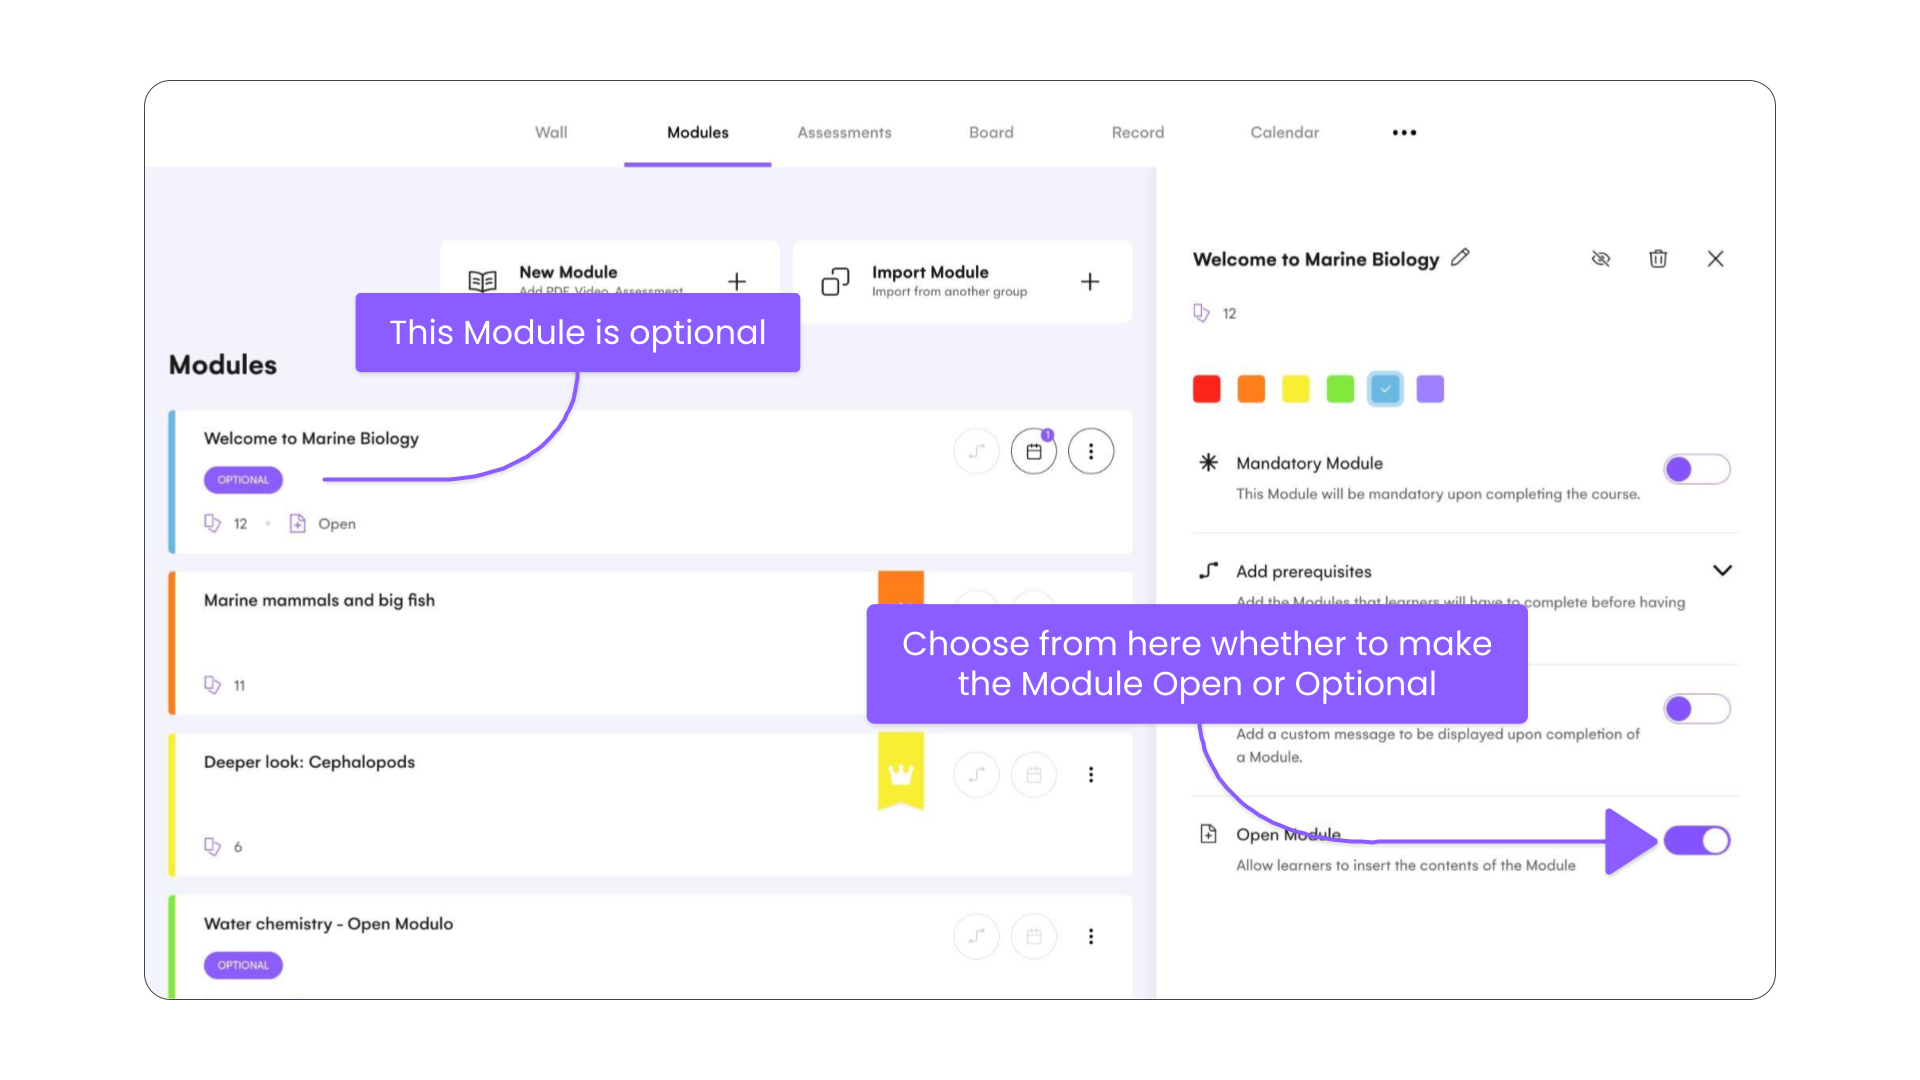The height and width of the screenshot is (1080, 1920).
Task: Open the Board tab
Action: click(x=991, y=132)
